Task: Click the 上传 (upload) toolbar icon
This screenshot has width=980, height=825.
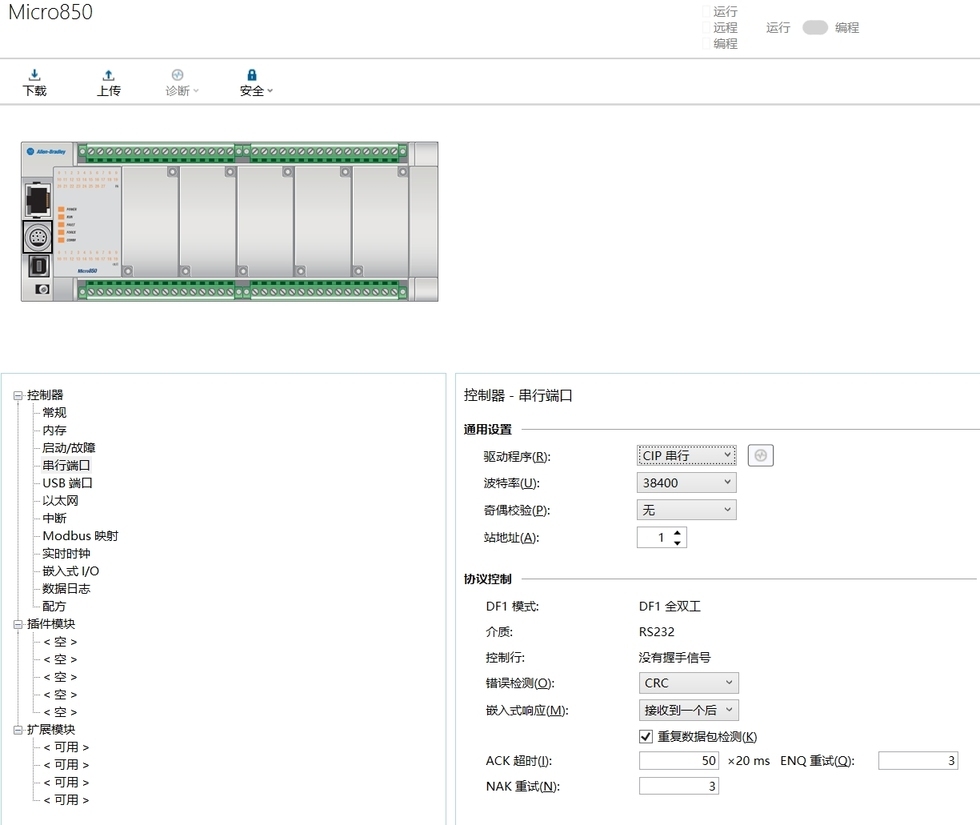Action: point(108,83)
